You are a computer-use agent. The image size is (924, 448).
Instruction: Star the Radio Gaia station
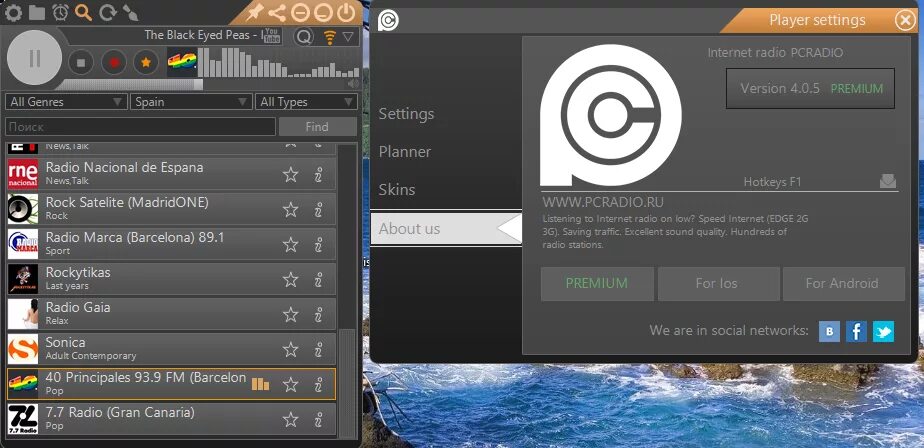pos(290,314)
